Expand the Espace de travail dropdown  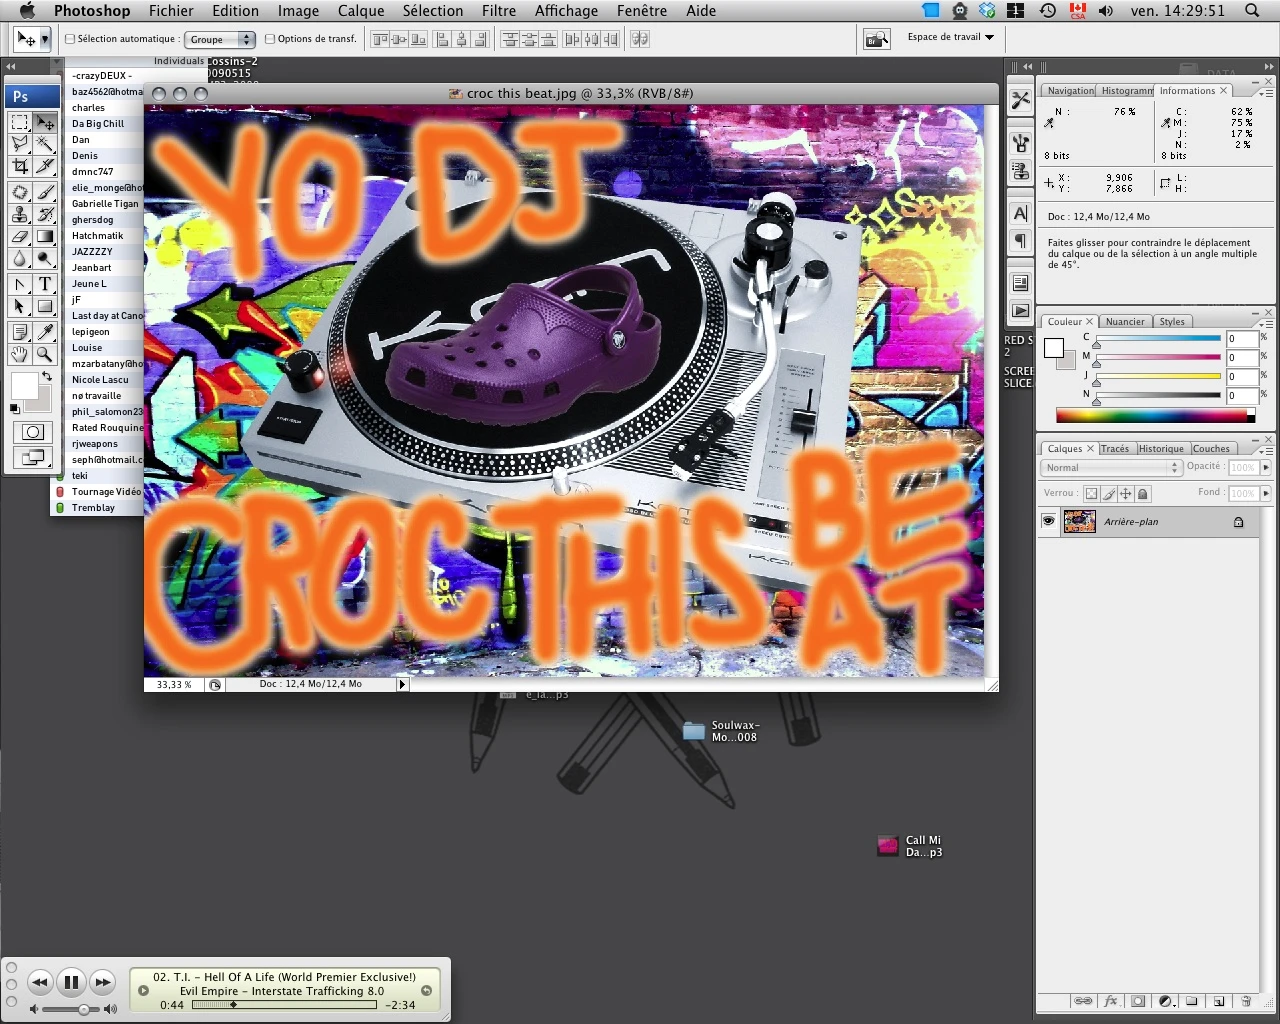(x=950, y=37)
